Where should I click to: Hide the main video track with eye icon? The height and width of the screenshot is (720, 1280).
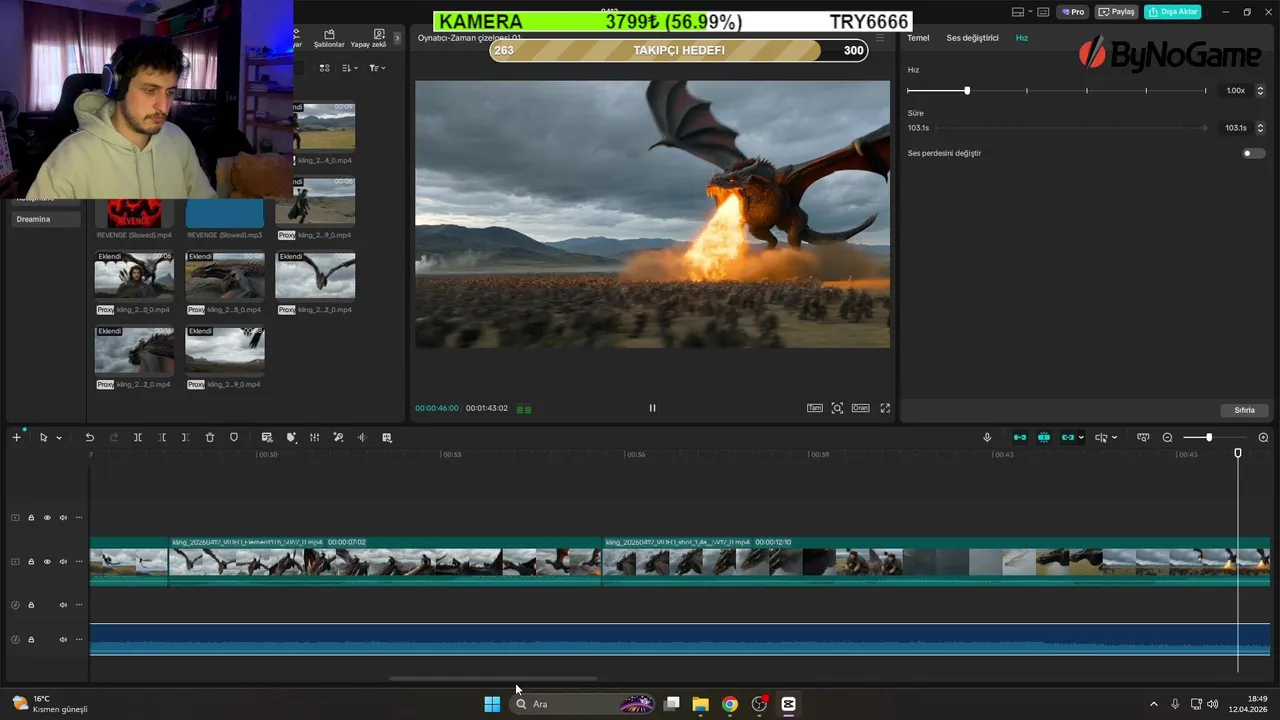[47, 561]
